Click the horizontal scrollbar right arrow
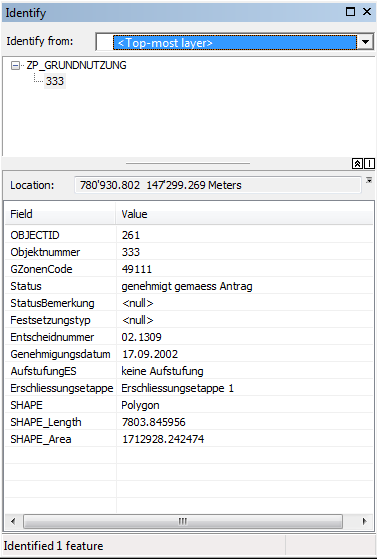 click(365, 522)
